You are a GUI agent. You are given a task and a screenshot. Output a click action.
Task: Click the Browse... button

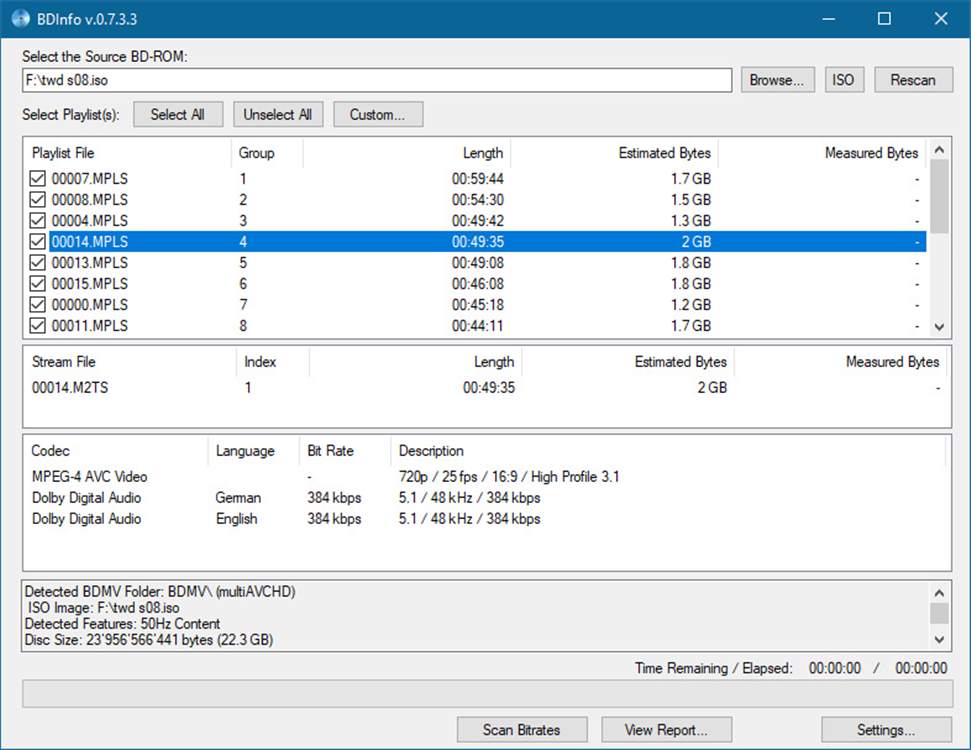point(778,80)
